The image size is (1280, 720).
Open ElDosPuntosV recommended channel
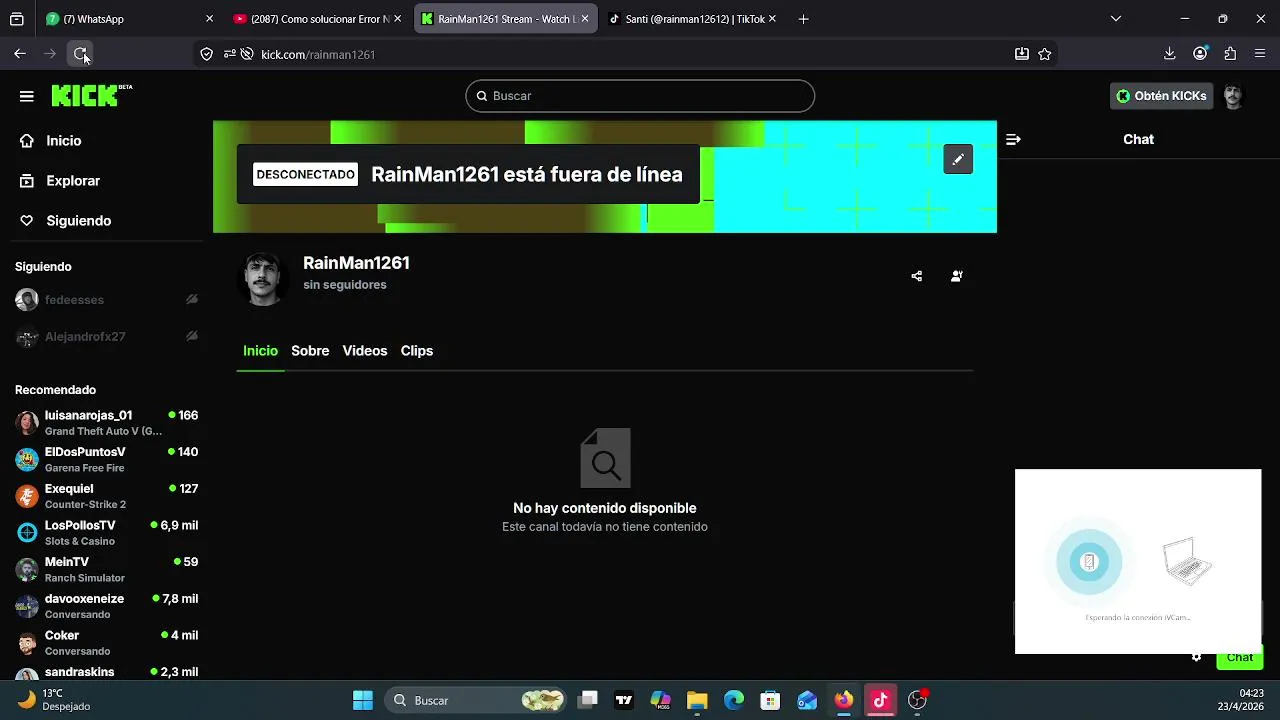[106, 459]
